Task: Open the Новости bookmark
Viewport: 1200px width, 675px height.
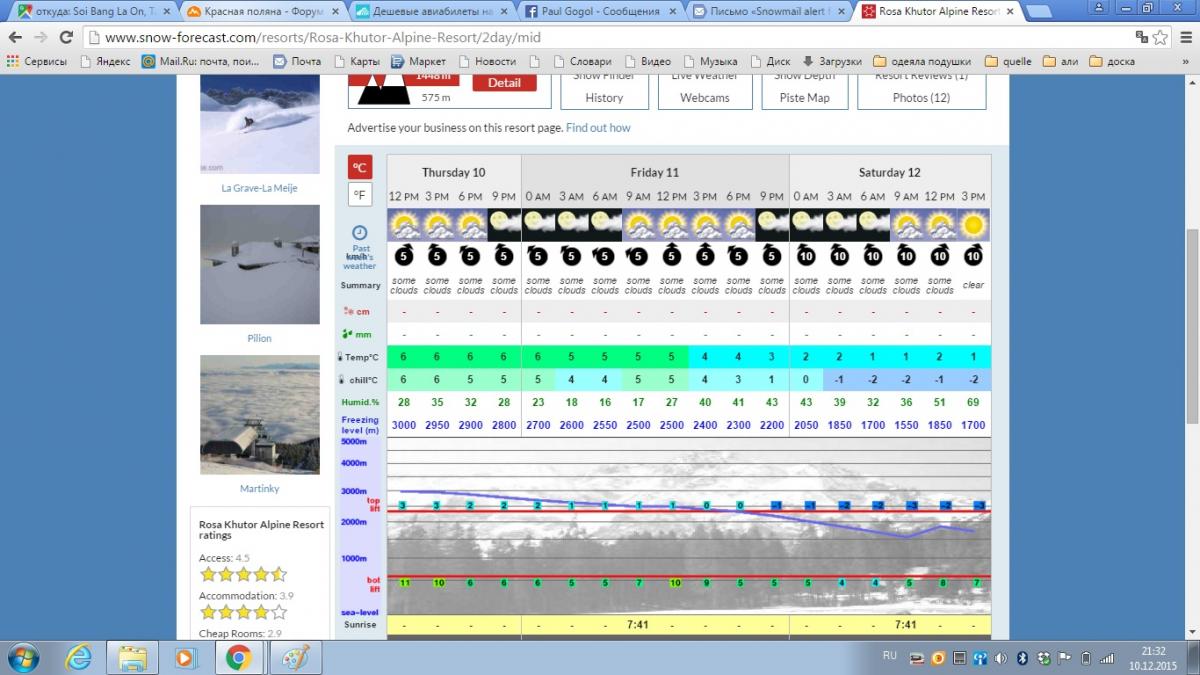Action: pos(486,61)
